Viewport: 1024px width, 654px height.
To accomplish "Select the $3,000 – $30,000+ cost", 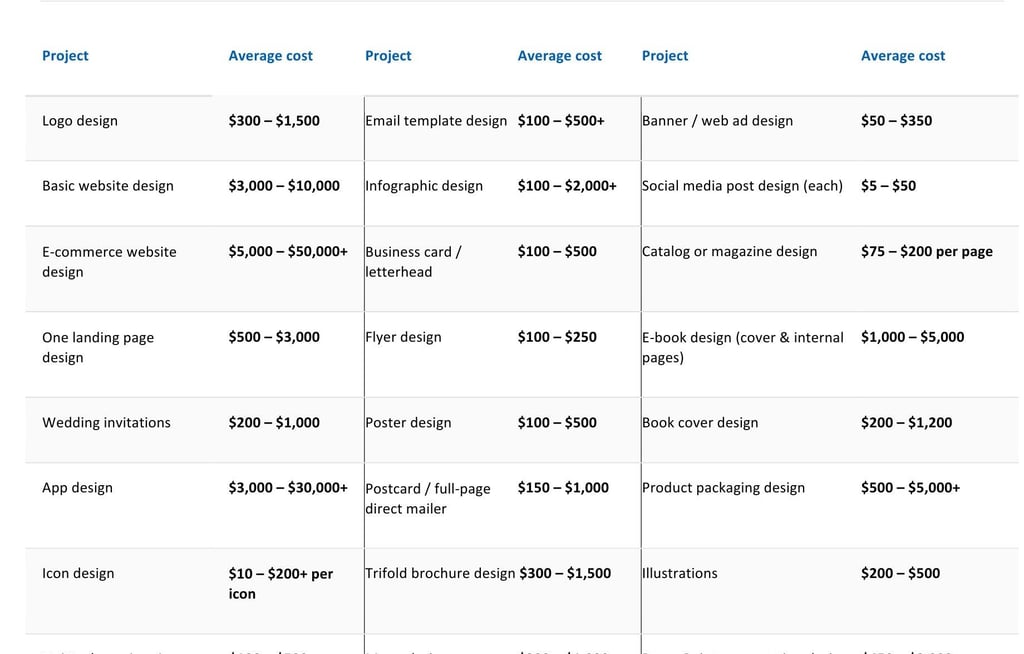I will click(x=288, y=488).
